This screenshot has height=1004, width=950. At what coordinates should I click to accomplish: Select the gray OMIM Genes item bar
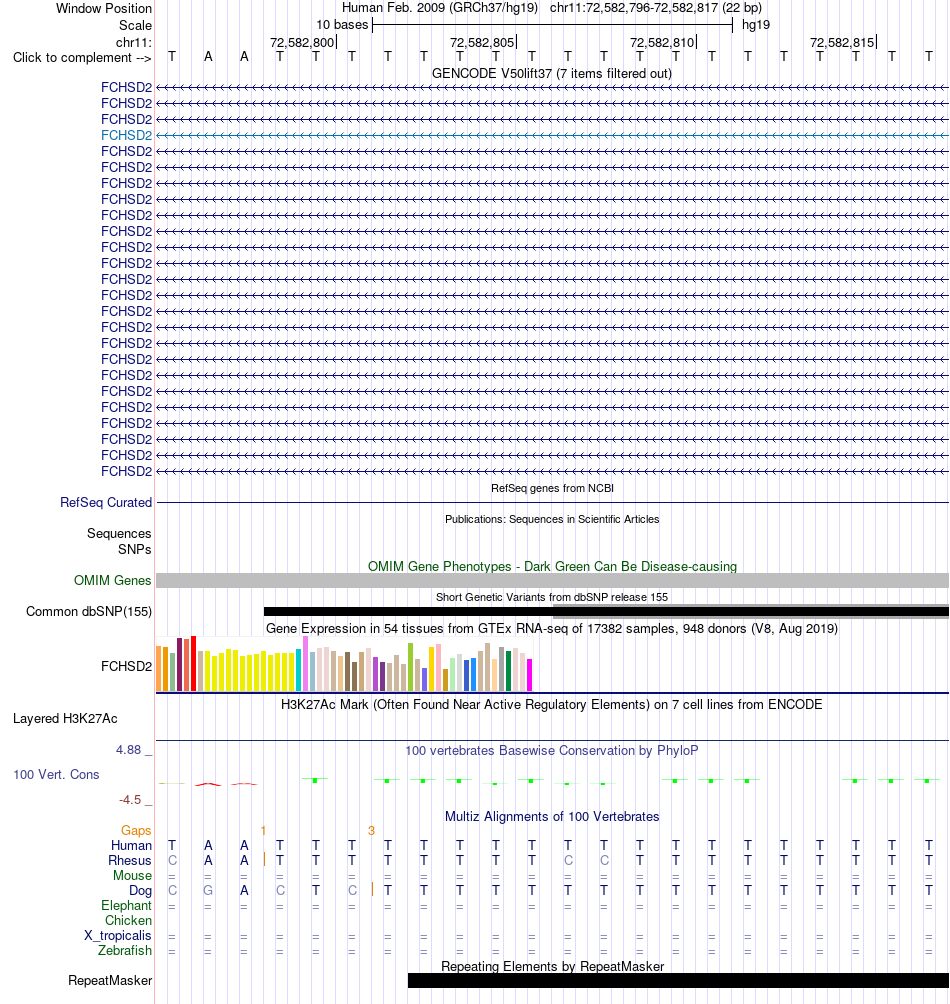click(552, 581)
